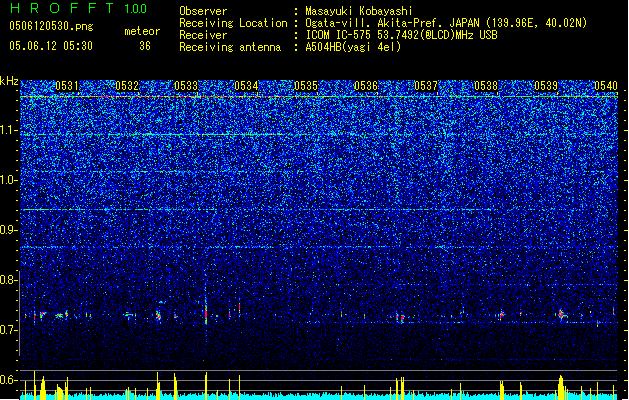Viewport: 629px width, 400px height.
Task: Click the 0.7 kHz axis tick label
Action: click(9, 330)
